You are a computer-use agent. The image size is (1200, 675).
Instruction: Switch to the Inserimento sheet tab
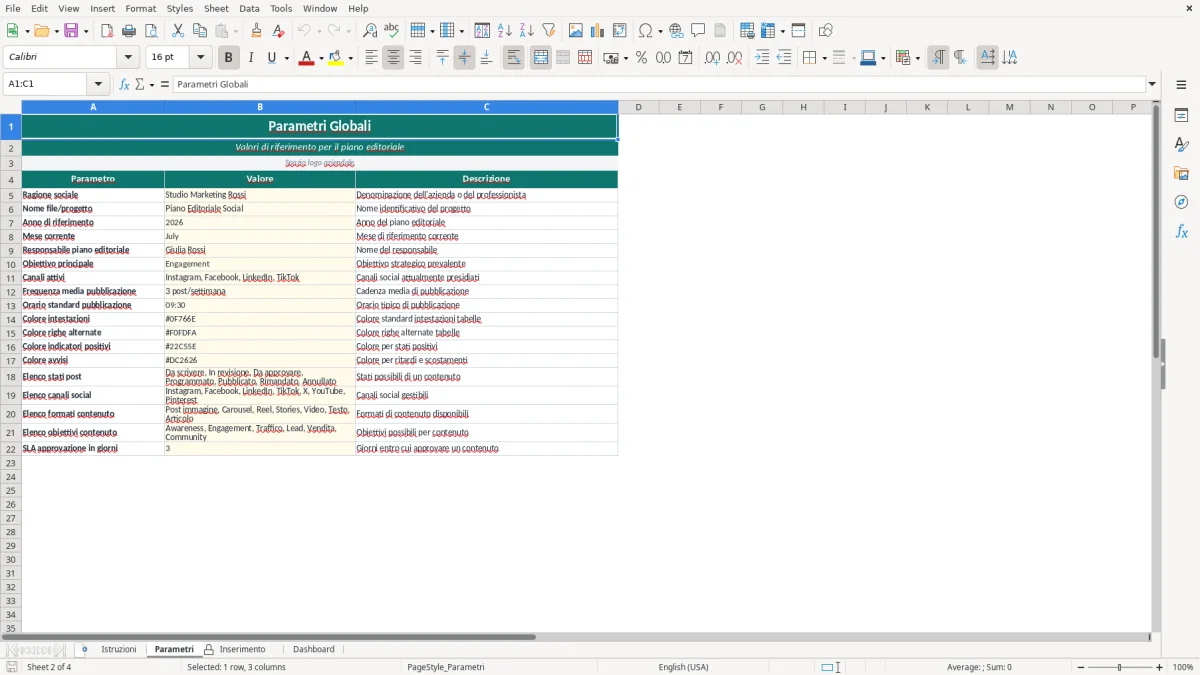click(x=243, y=649)
